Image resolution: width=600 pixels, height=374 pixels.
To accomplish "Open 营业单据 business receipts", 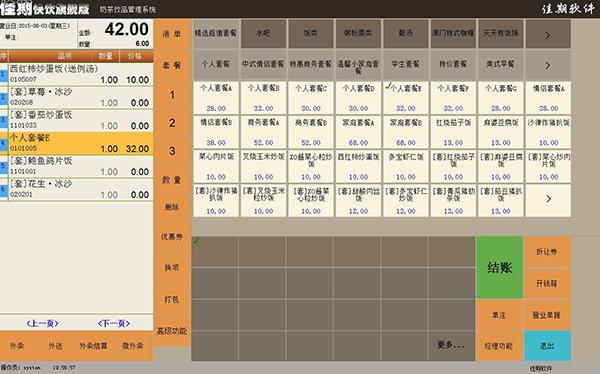I will [547, 315].
